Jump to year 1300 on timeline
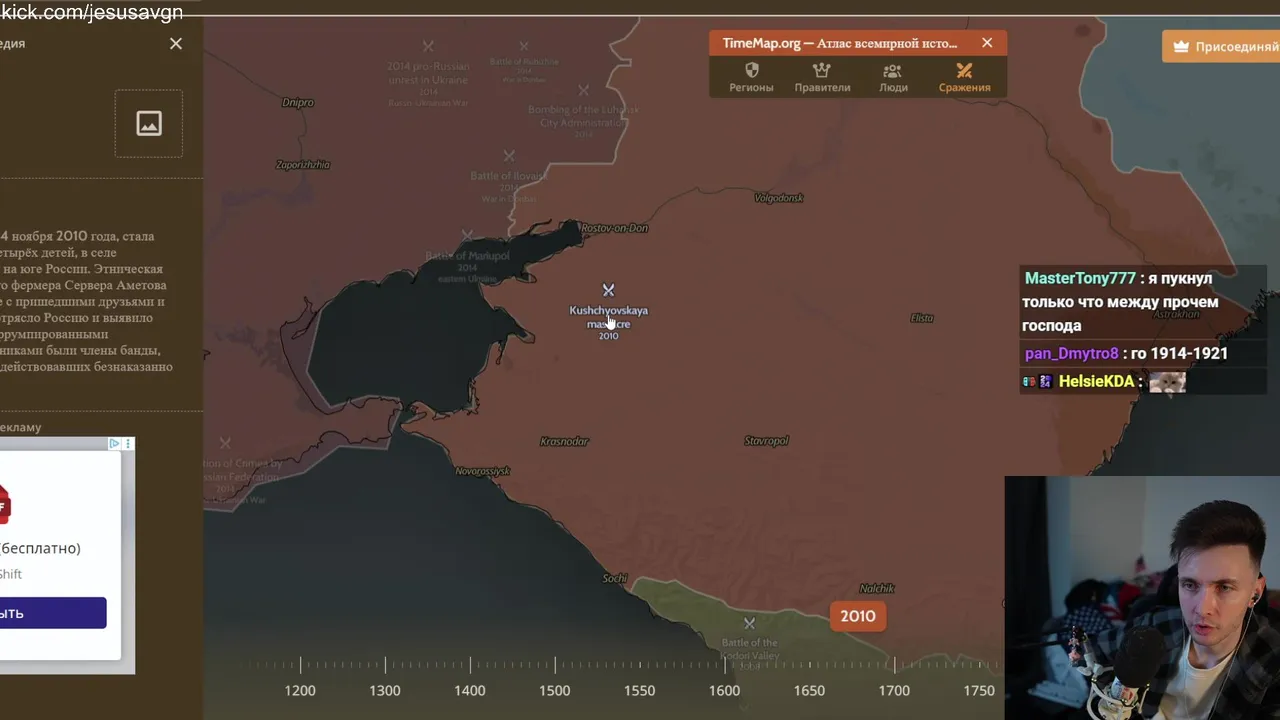Viewport: 1280px width, 720px height. 385,690
